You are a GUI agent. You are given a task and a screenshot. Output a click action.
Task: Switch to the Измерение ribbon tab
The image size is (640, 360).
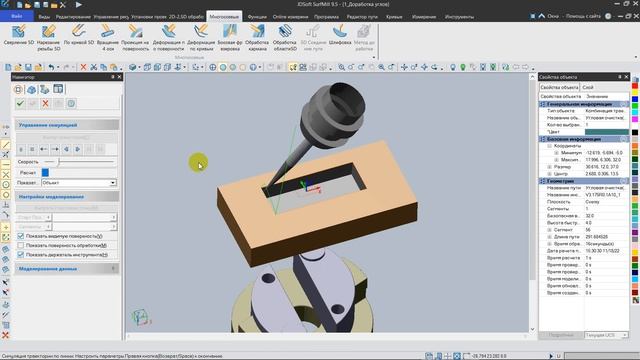(424, 17)
